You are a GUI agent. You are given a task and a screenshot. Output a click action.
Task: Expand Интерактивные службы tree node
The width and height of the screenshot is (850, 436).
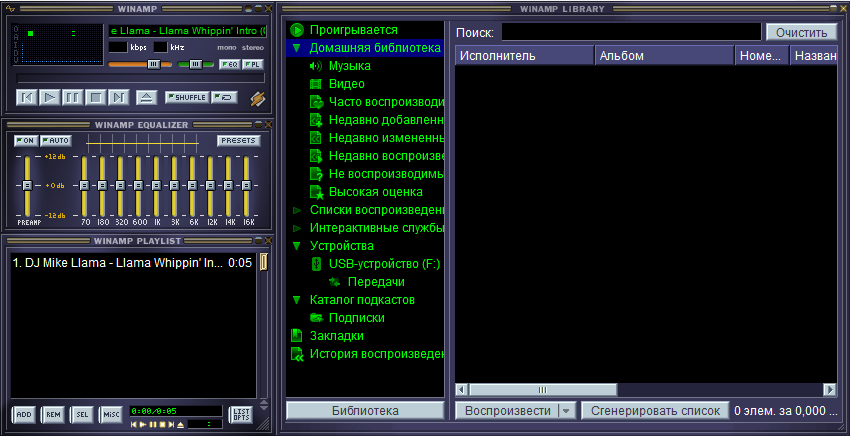click(x=297, y=228)
